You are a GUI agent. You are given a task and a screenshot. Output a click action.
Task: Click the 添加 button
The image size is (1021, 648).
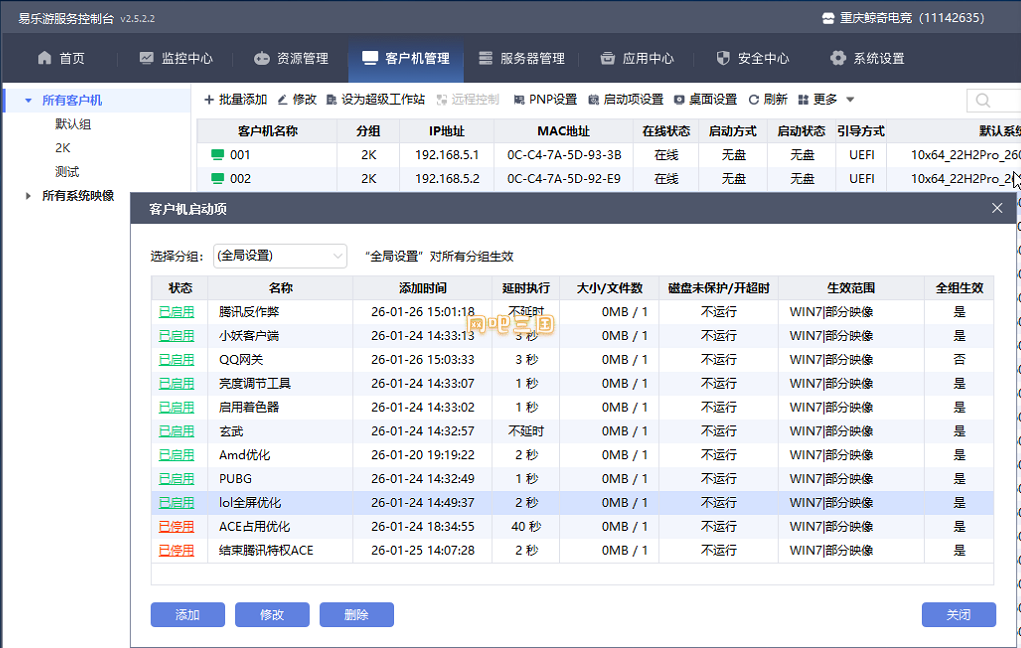tap(188, 615)
